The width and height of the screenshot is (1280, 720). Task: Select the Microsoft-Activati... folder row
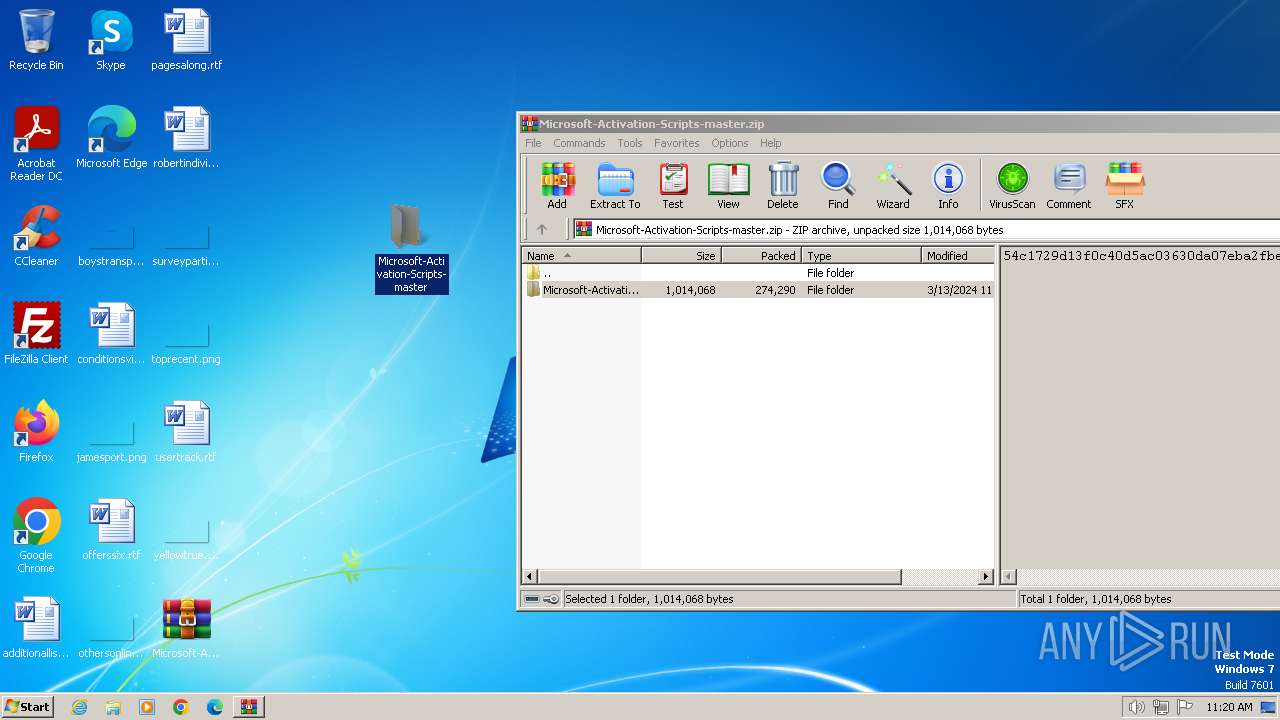click(758, 290)
